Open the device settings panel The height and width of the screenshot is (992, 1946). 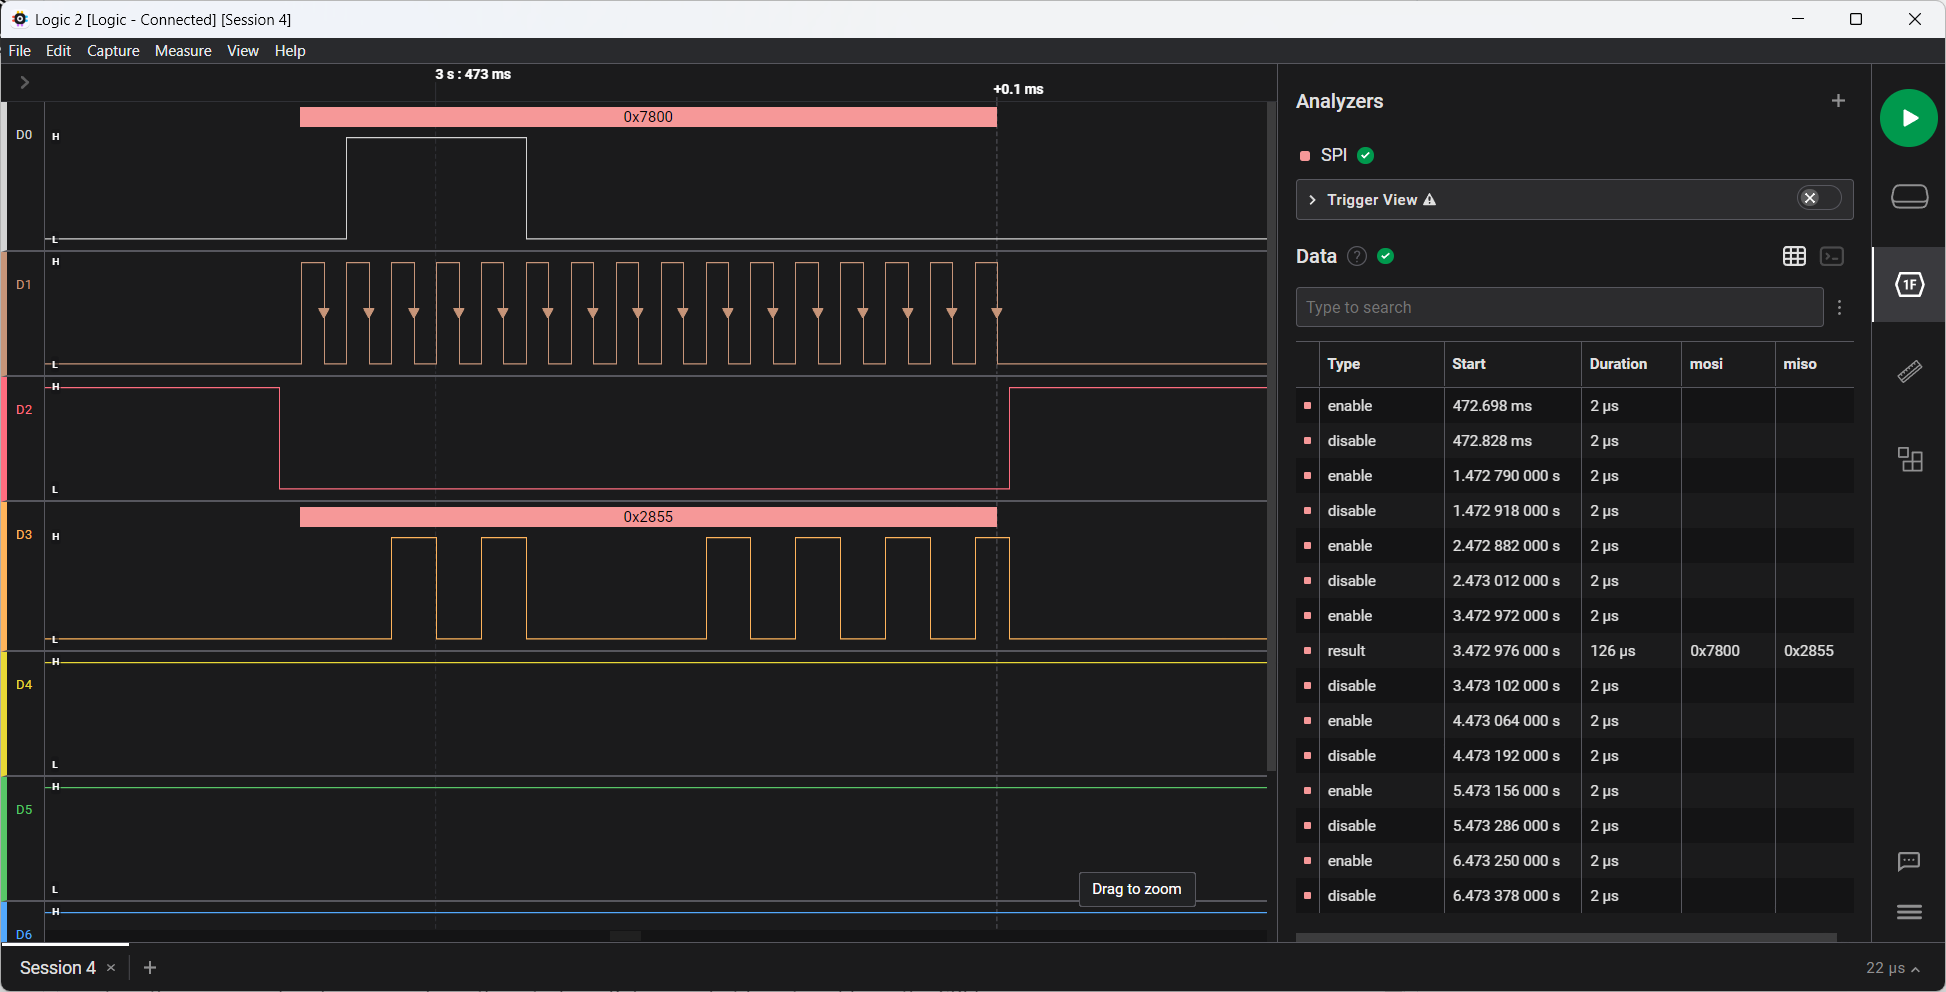pos(1909,196)
